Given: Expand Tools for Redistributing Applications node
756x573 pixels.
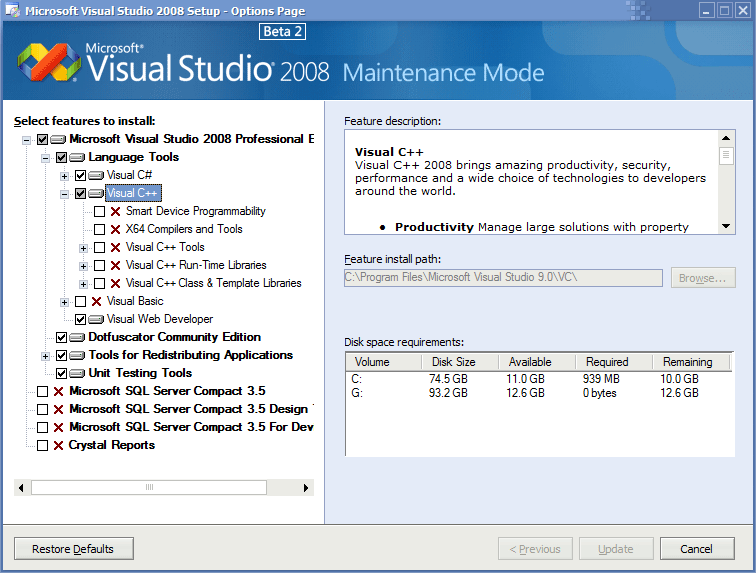Looking at the screenshot, I should [45, 356].
